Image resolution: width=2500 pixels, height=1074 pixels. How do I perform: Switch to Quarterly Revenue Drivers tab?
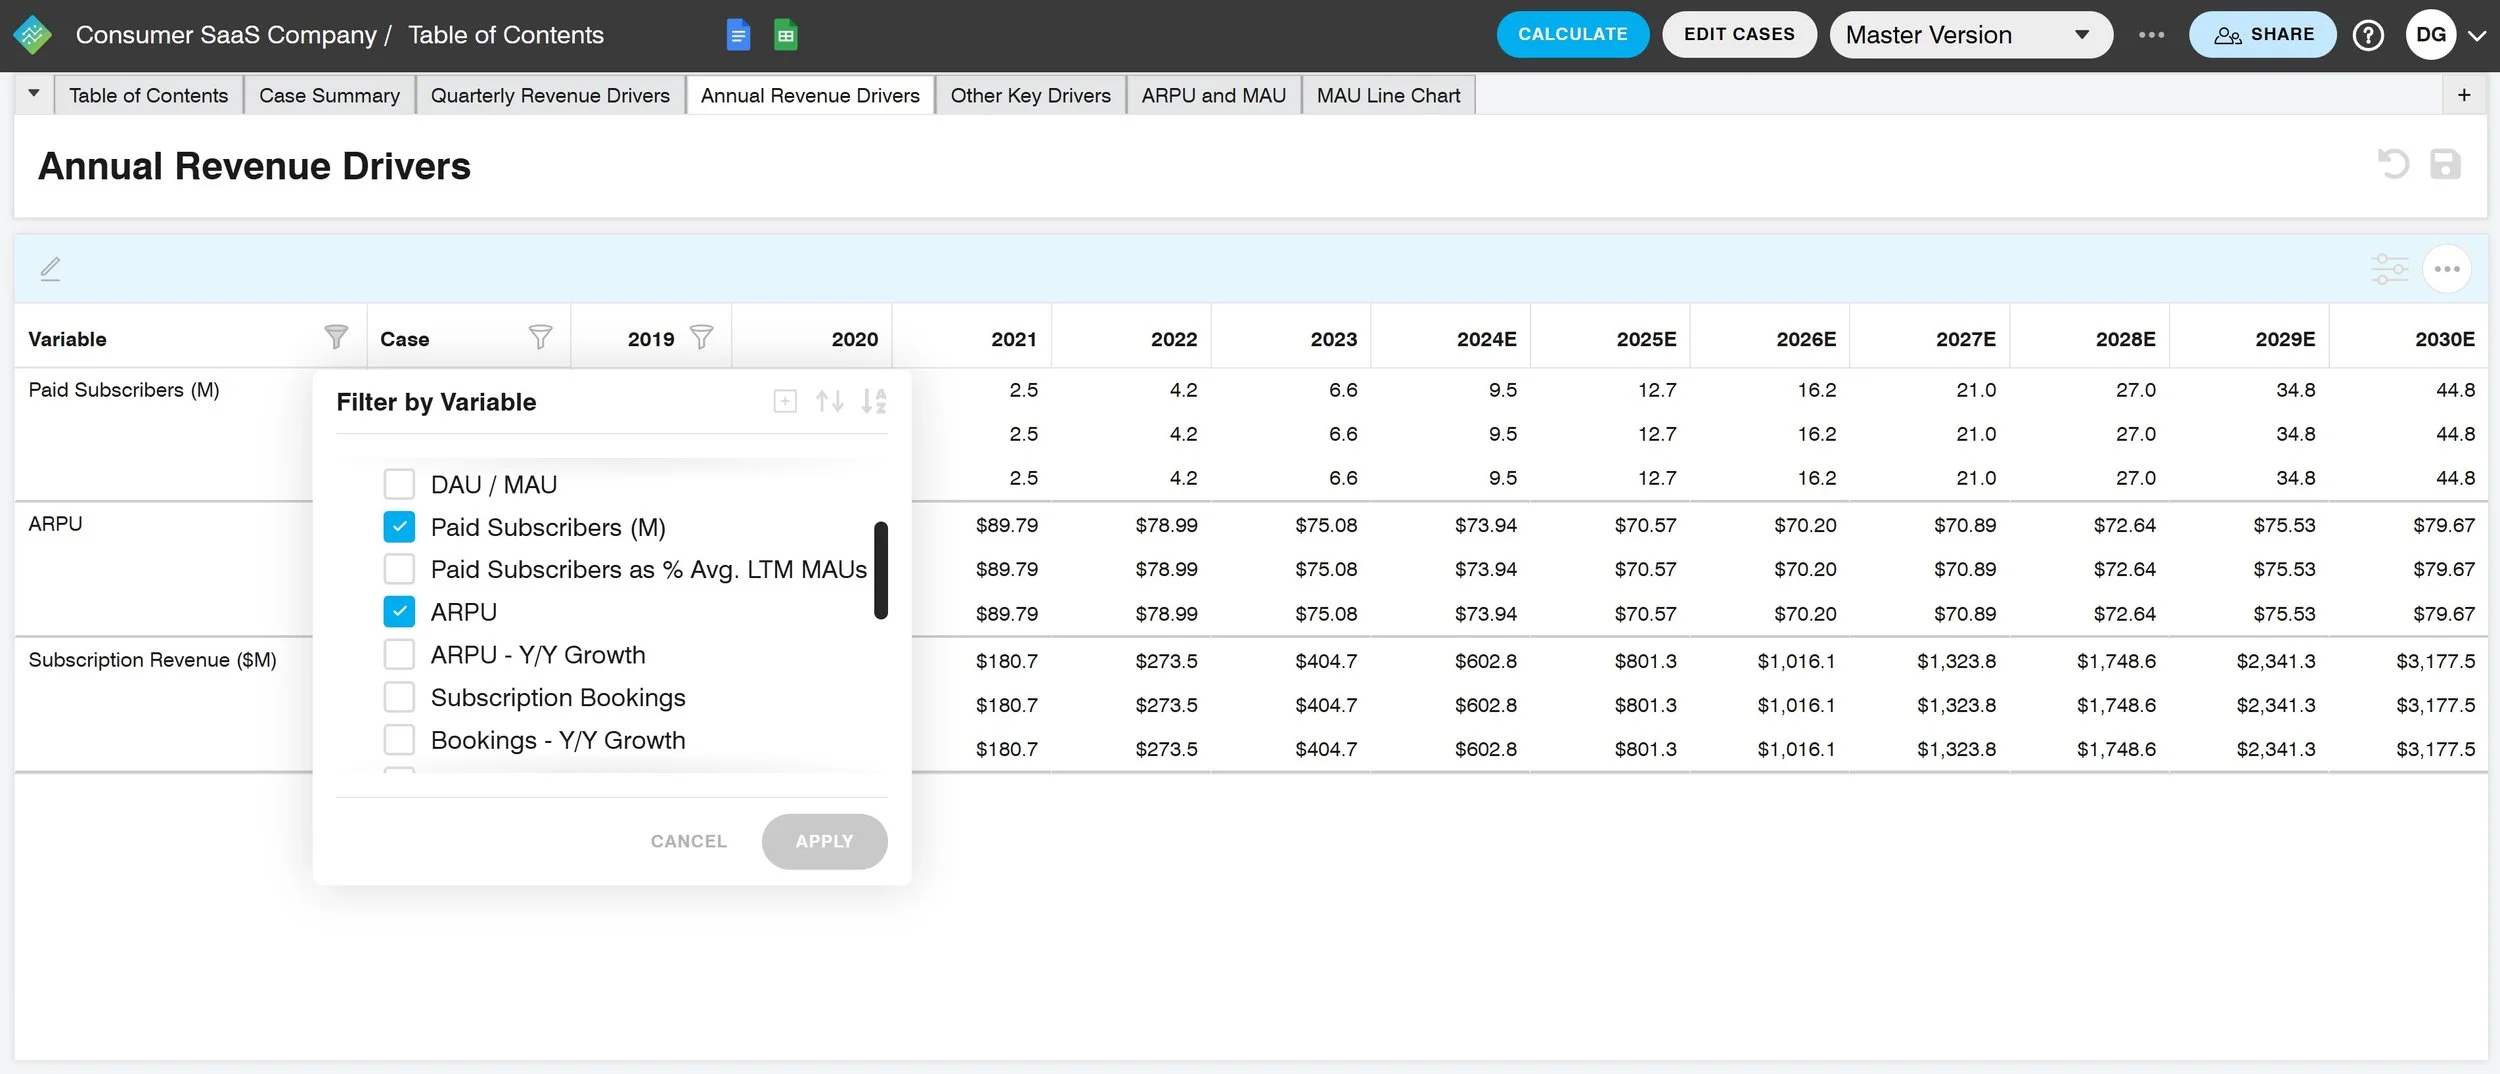[x=550, y=95]
